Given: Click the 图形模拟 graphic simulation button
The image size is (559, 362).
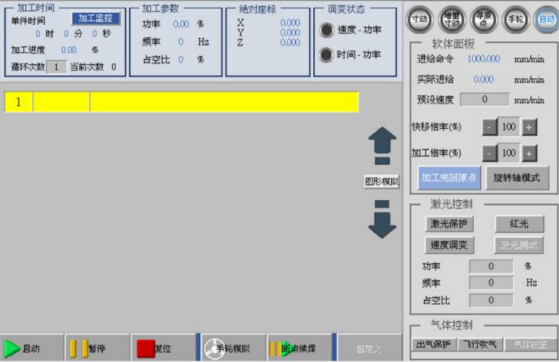Looking at the screenshot, I should [382, 182].
